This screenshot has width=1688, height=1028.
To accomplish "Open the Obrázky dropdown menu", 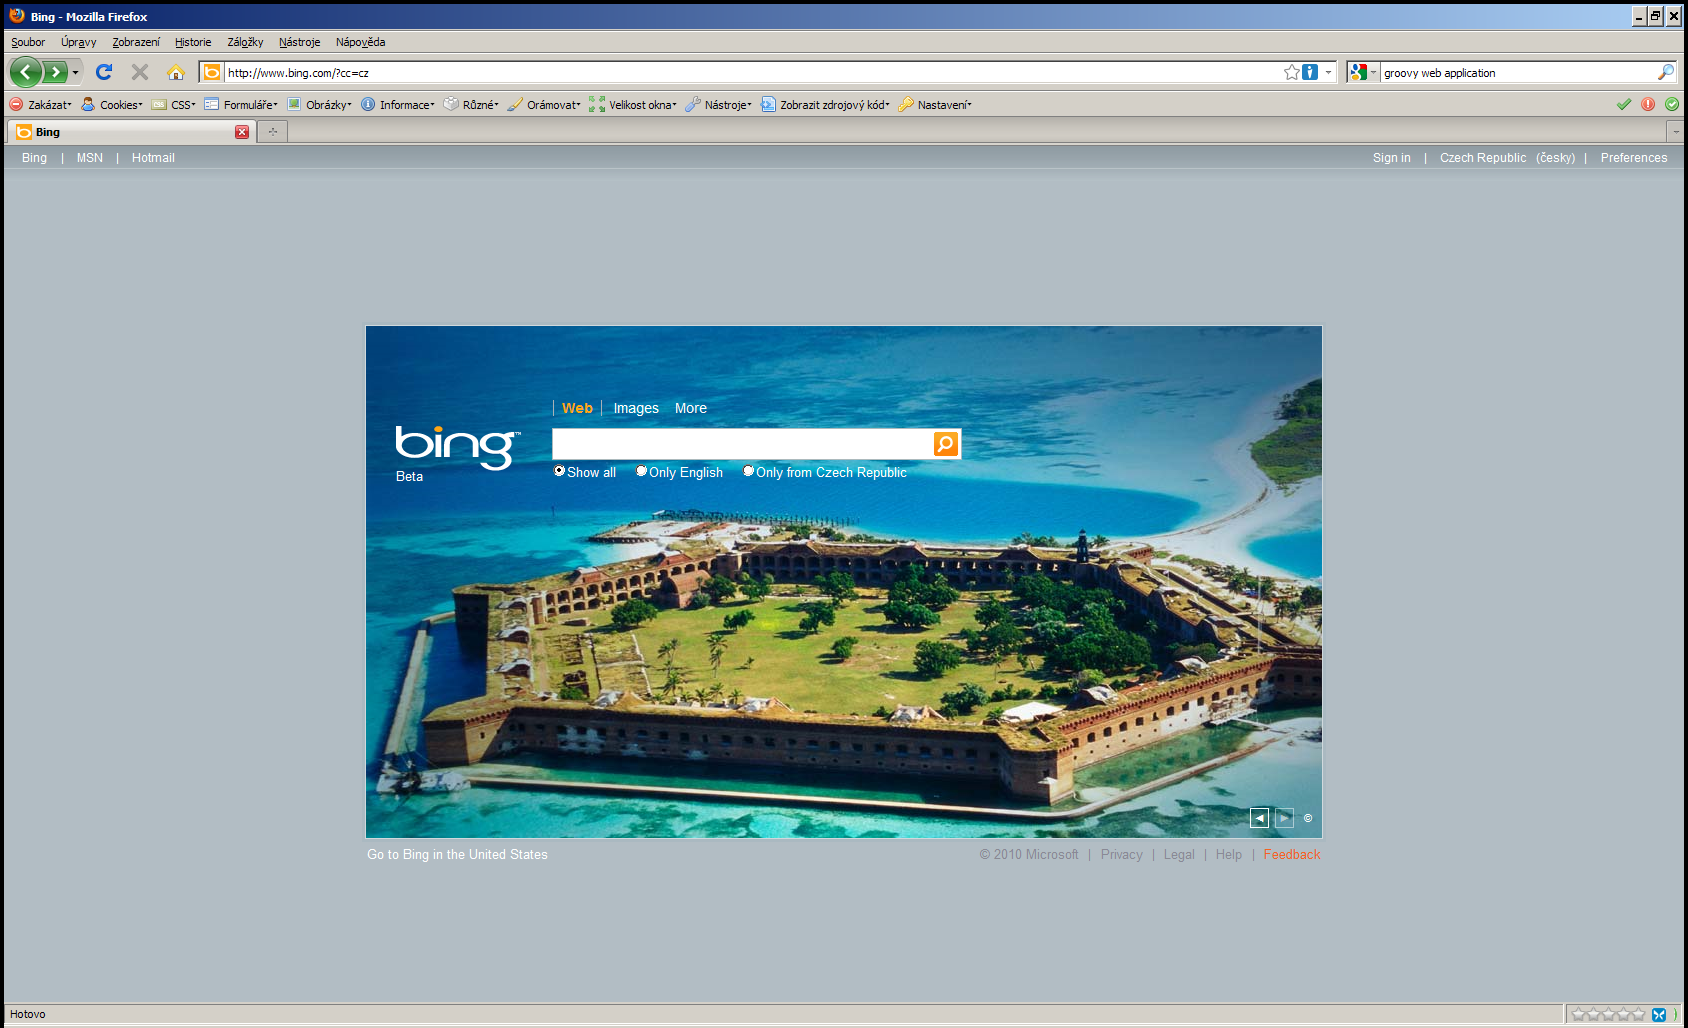I will [x=320, y=104].
